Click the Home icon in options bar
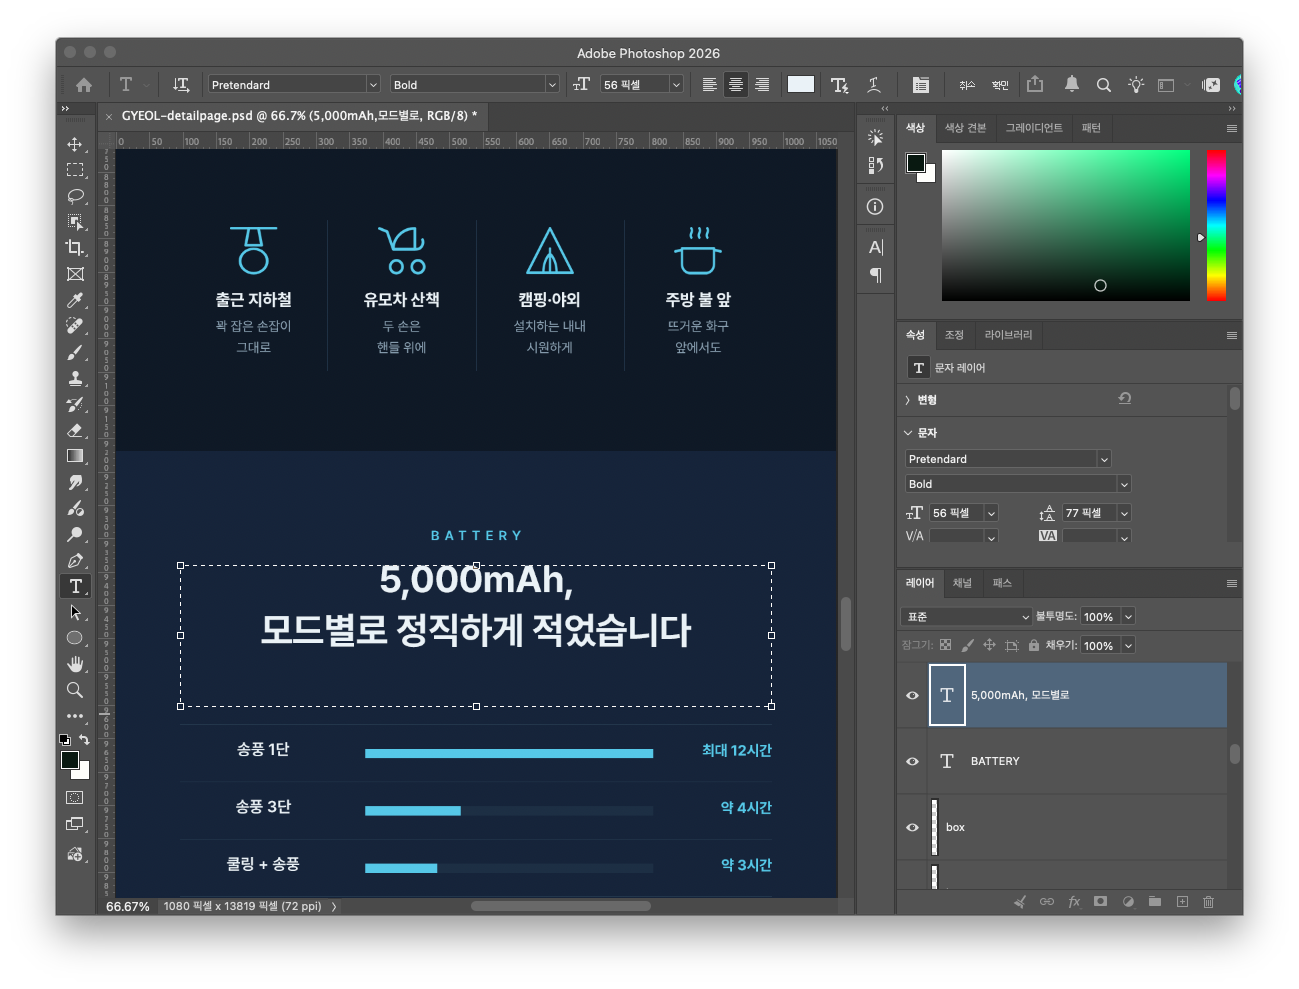 coord(84,85)
